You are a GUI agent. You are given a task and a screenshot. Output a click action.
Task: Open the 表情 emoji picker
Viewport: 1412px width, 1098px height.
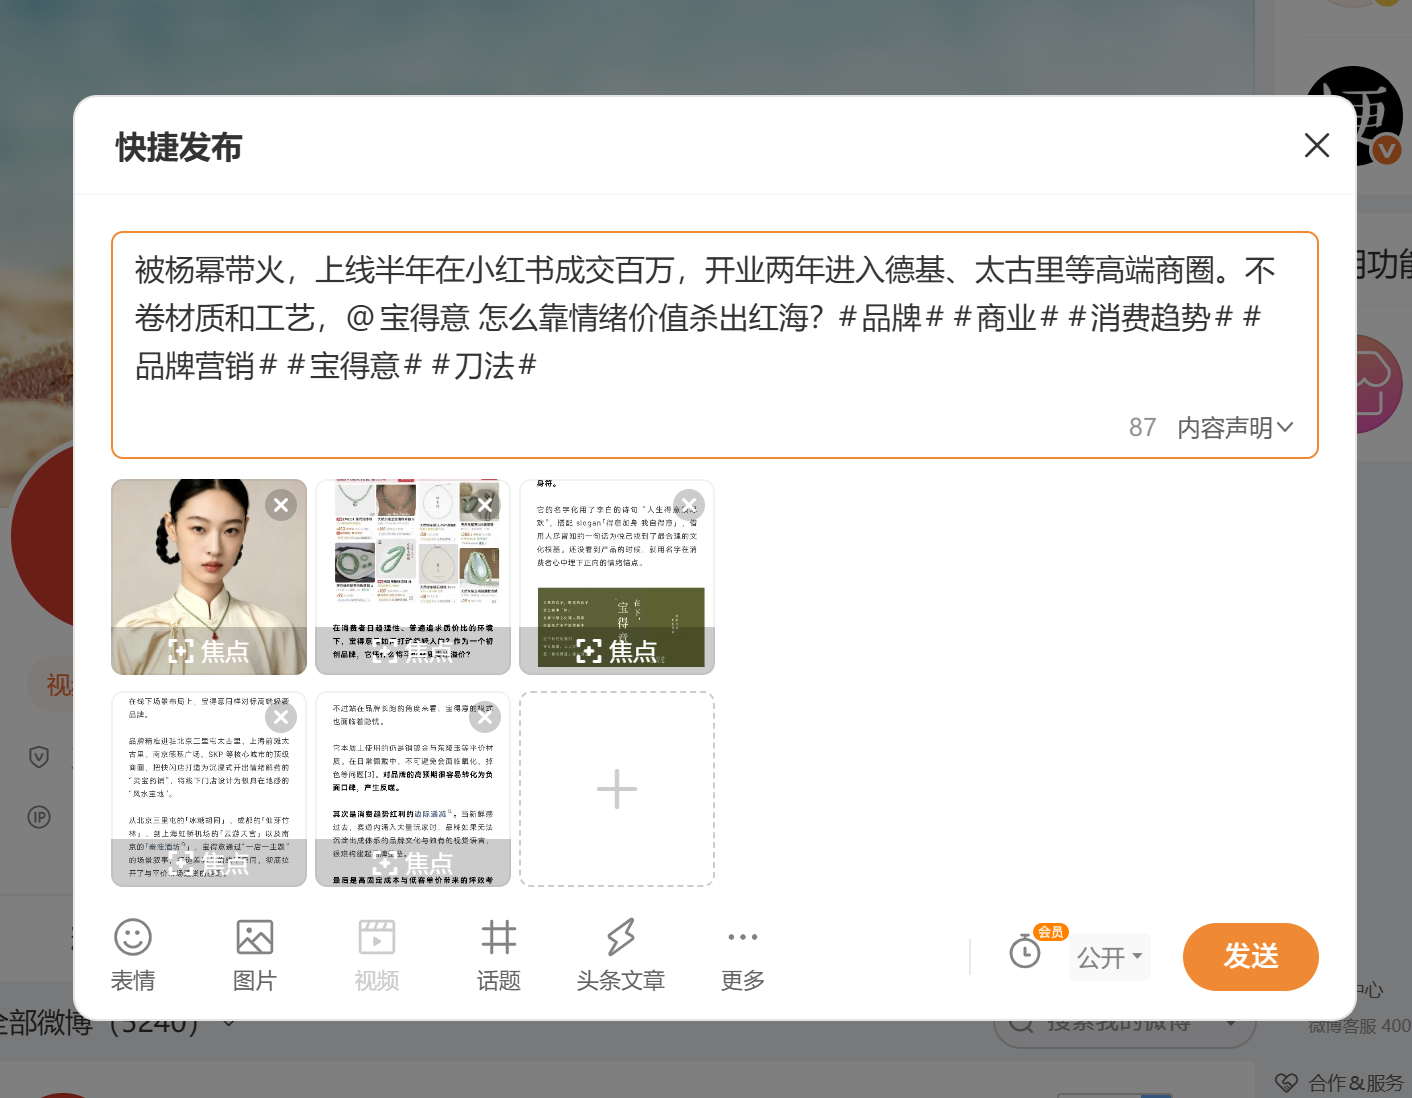point(133,955)
